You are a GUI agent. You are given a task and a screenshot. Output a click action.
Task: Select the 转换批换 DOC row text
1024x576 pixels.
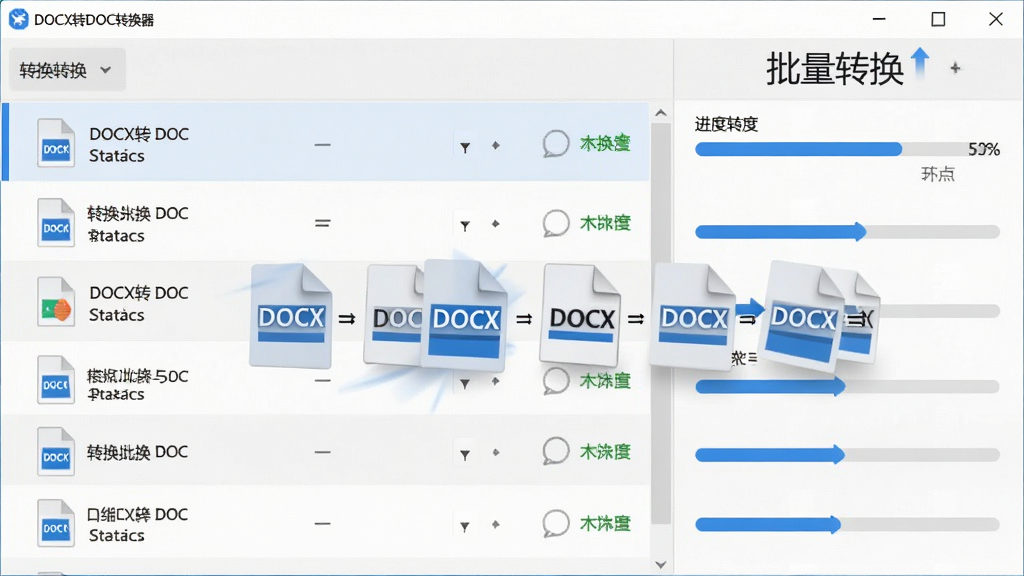[137, 452]
